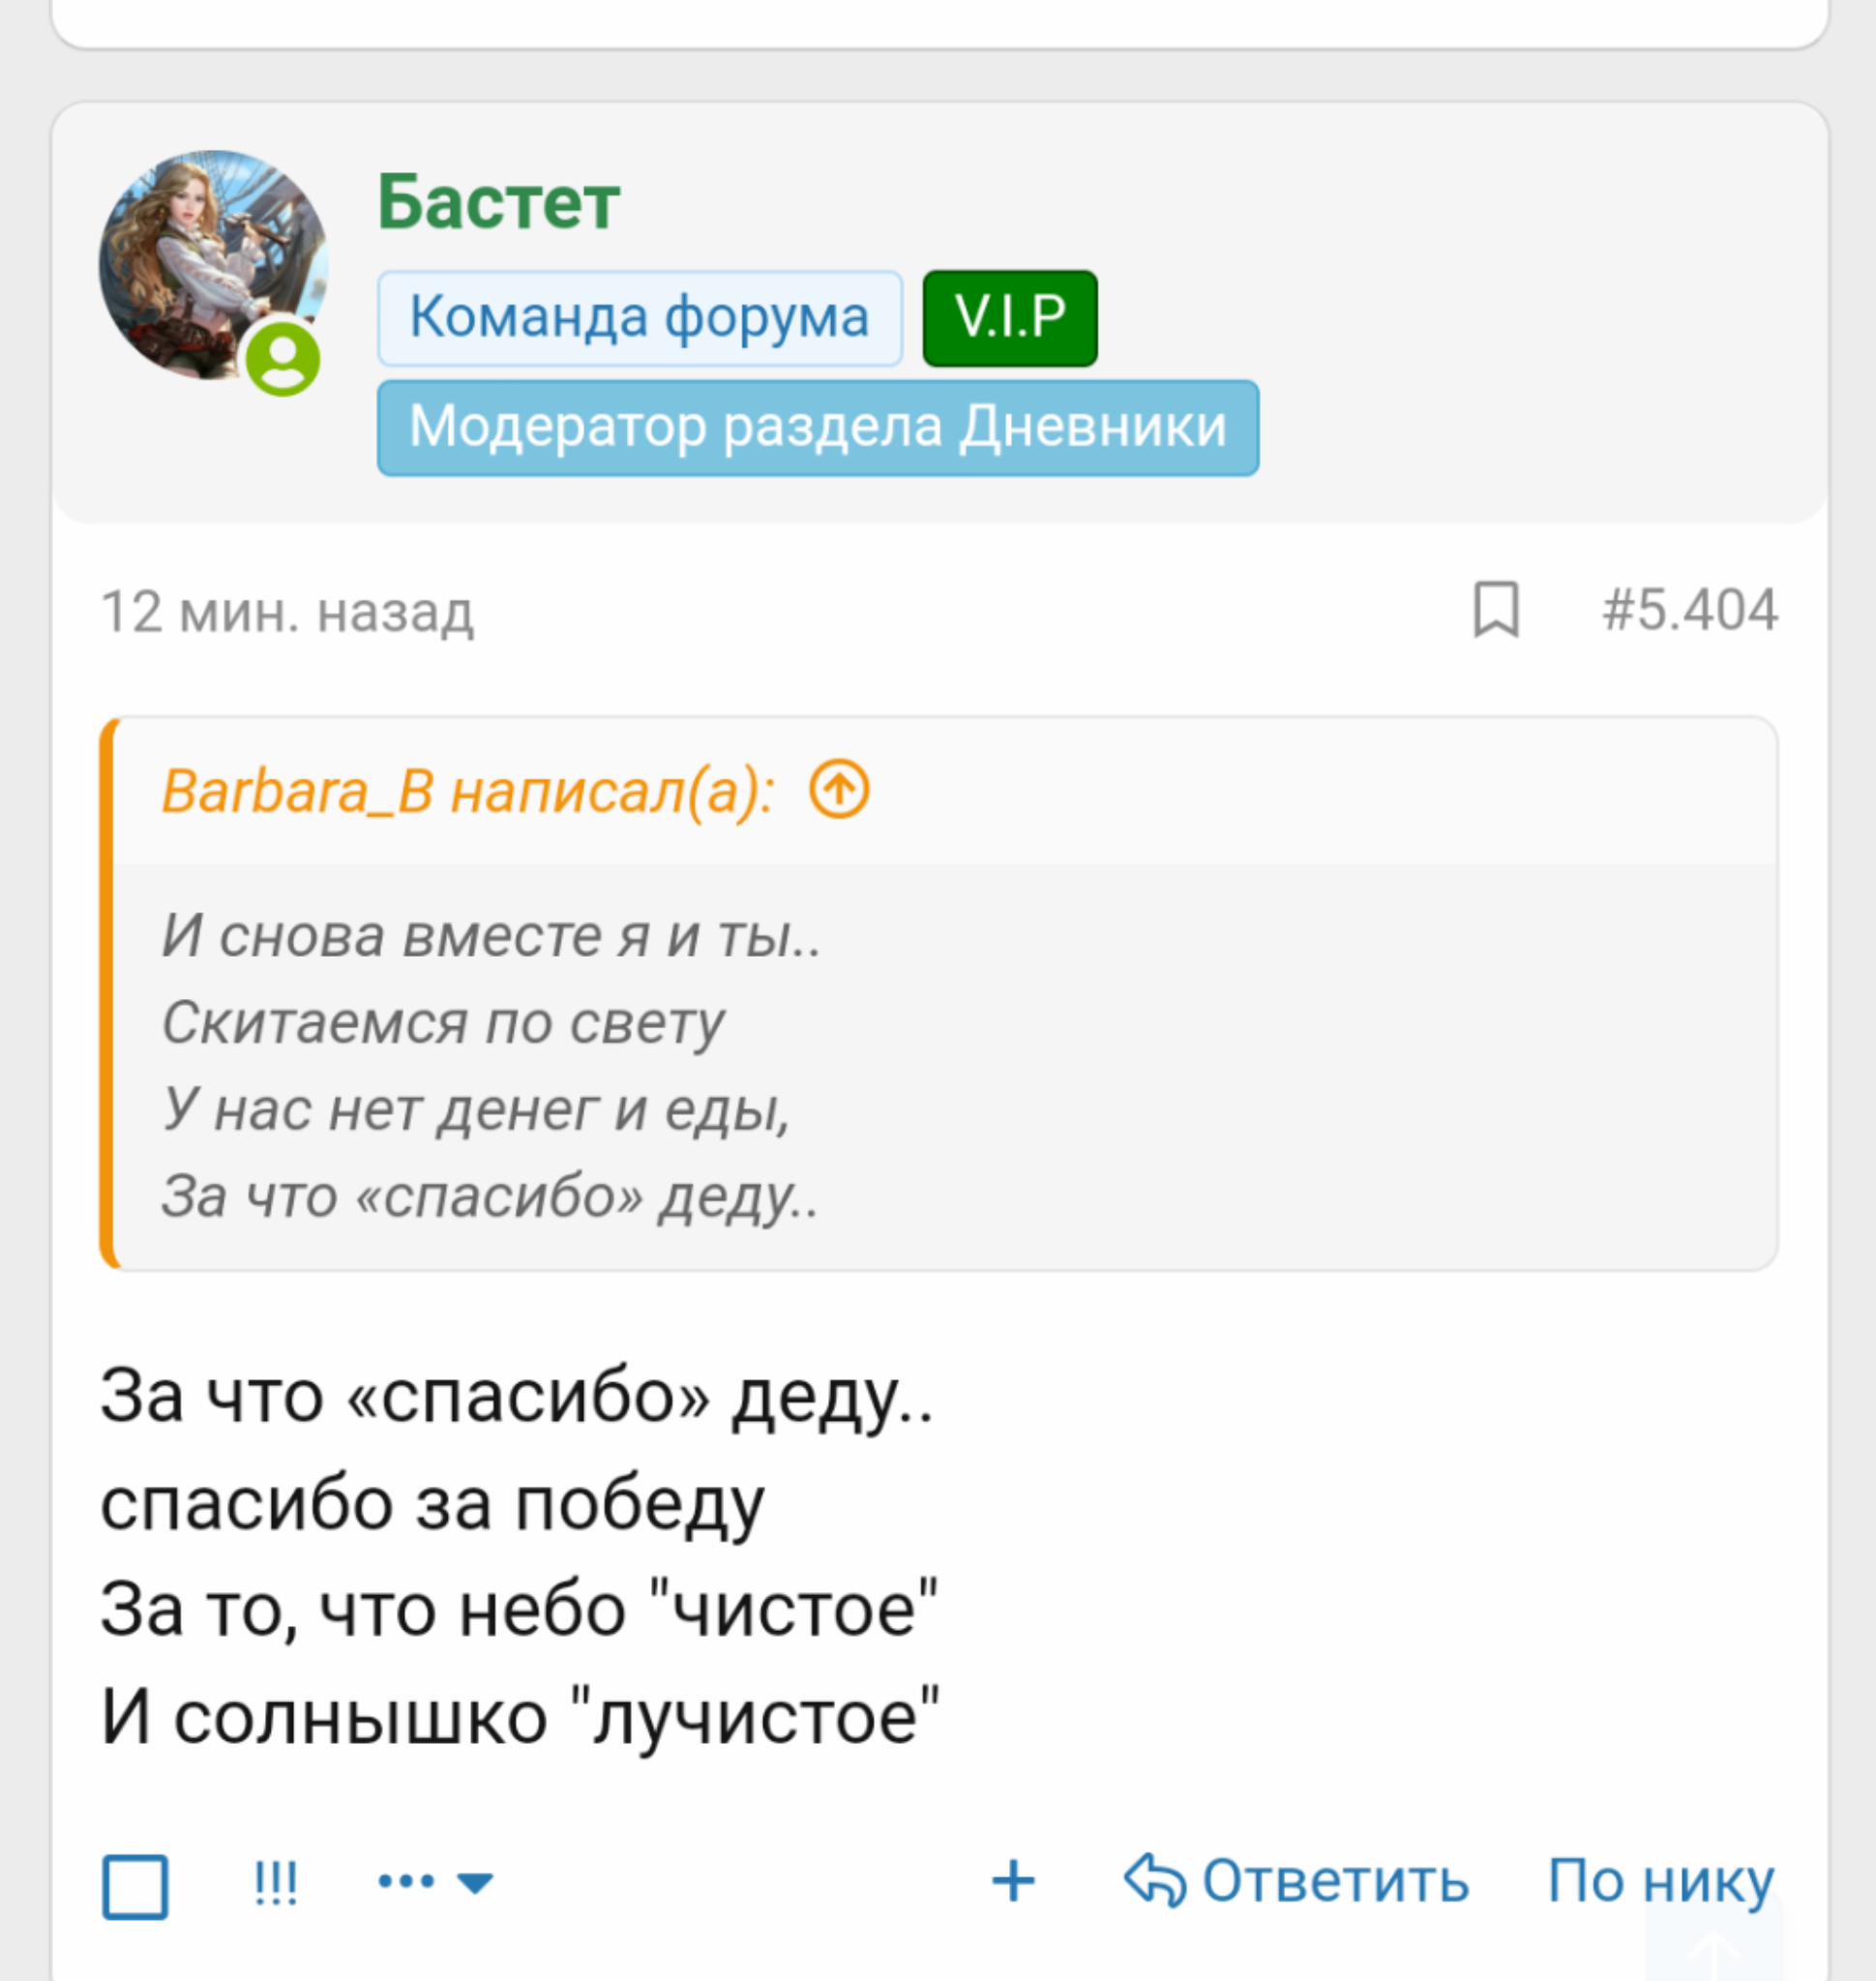1876x1981 pixels.
Task: Click the "По нику" link
Action: [1660, 1881]
